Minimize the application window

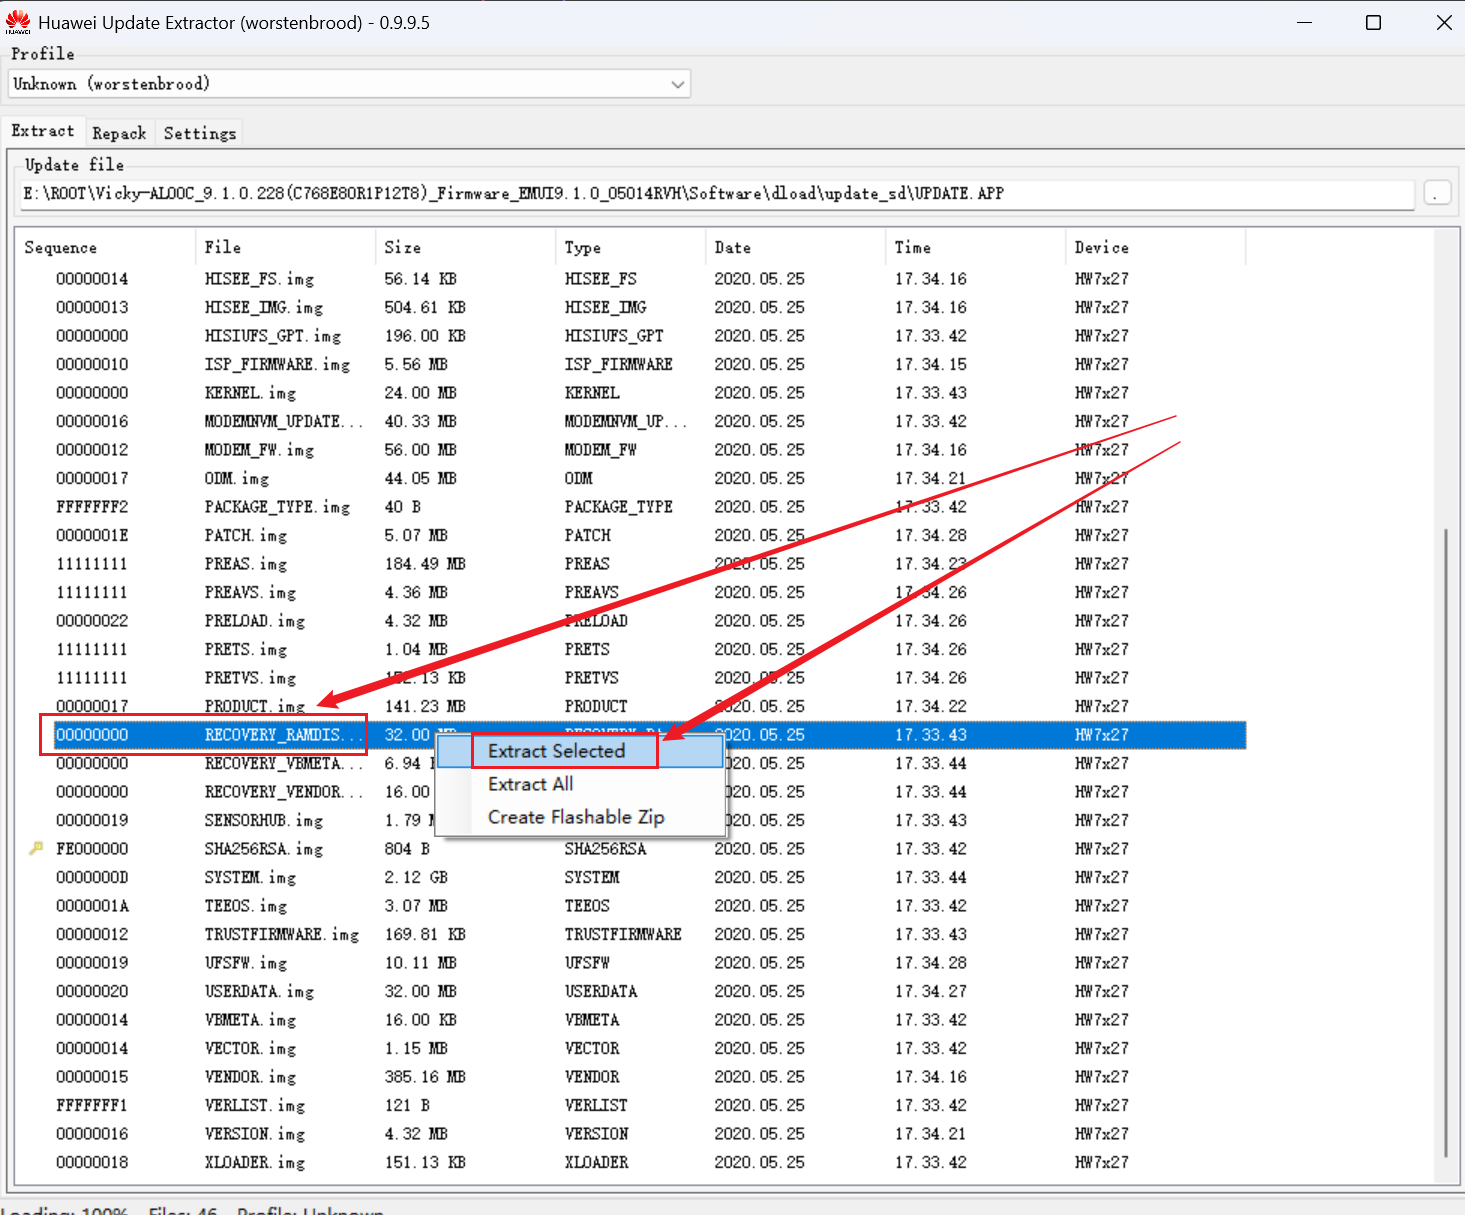[1304, 22]
